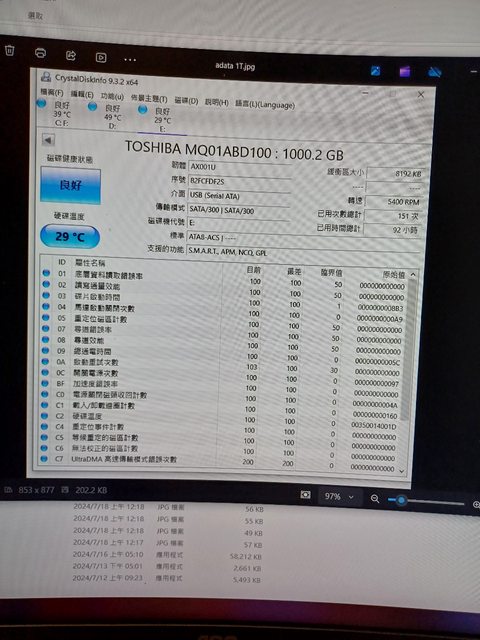
Task: Select the C: F: disk tab
Action: tap(55, 113)
